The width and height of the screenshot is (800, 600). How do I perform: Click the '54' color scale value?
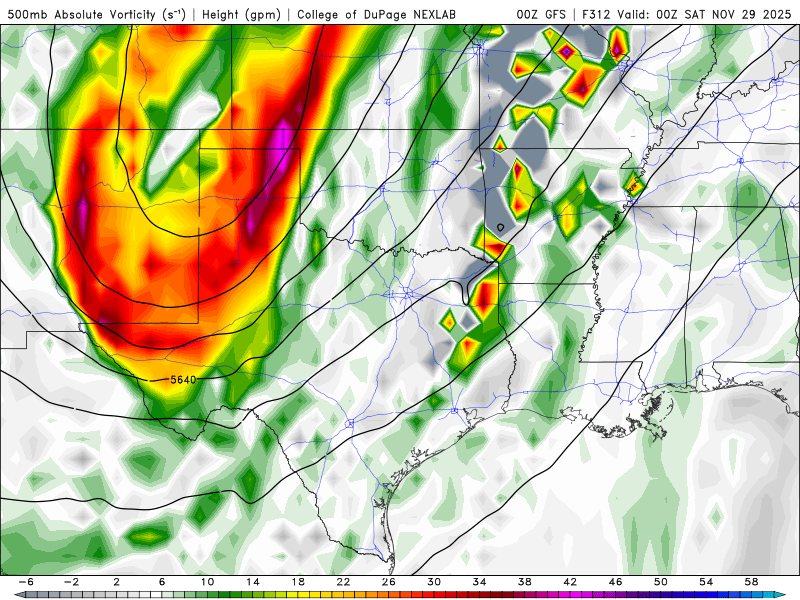tap(706, 582)
